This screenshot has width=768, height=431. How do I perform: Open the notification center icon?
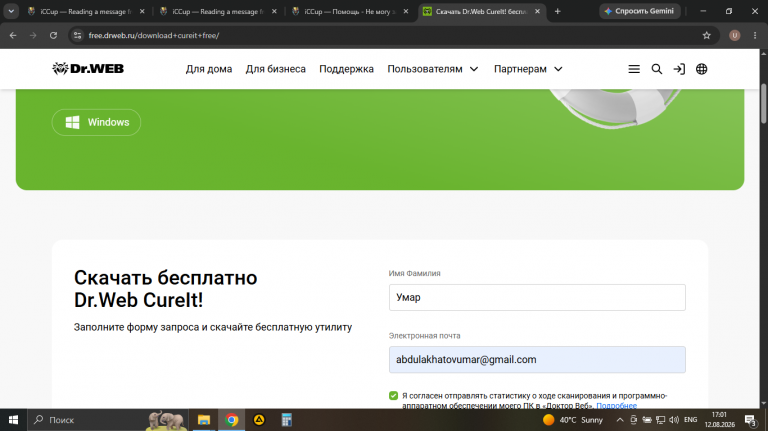(x=751, y=420)
